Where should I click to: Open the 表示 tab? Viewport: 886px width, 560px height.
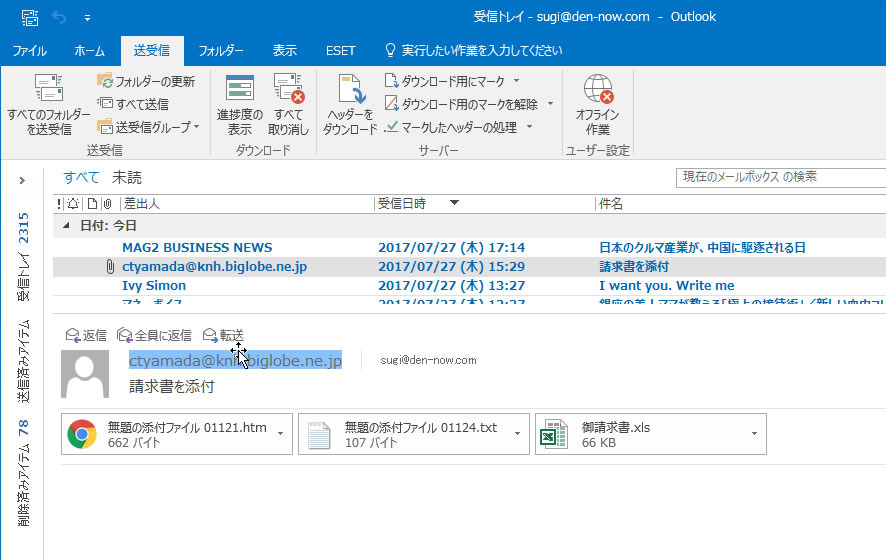pyautogui.click(x=284, y=51)
